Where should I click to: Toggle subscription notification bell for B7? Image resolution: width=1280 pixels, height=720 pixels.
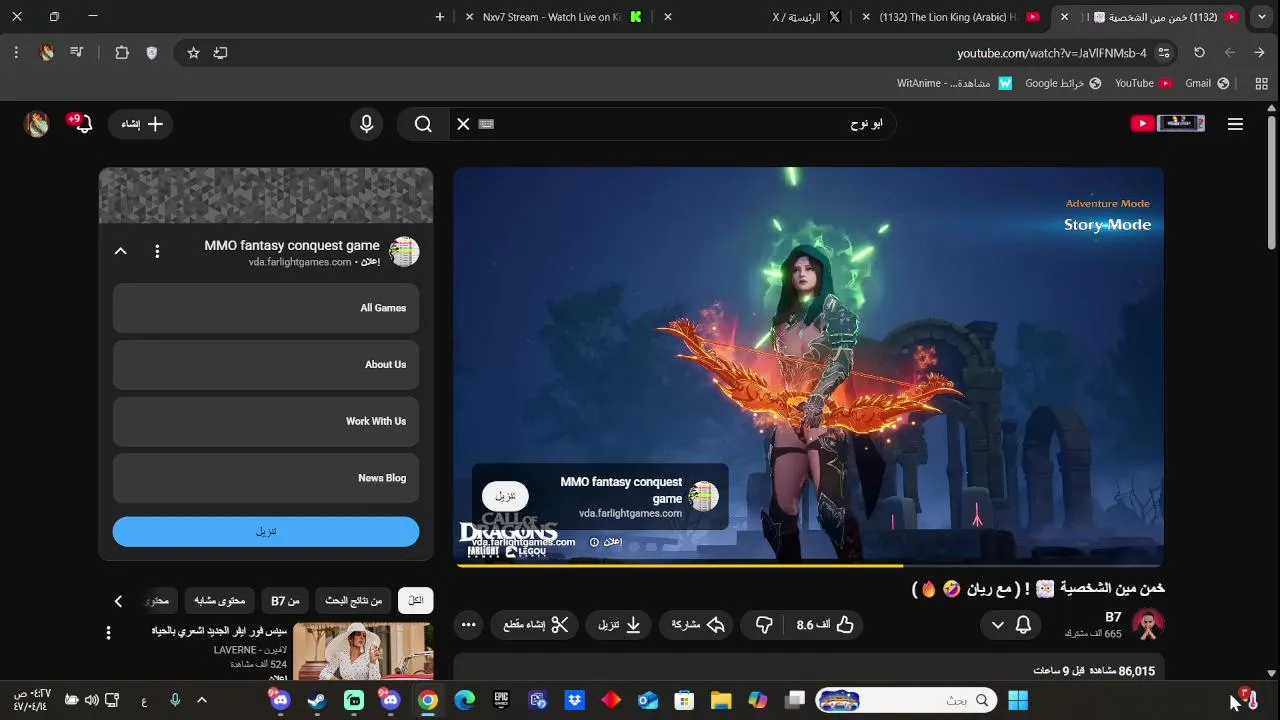tap(1023, 625)
